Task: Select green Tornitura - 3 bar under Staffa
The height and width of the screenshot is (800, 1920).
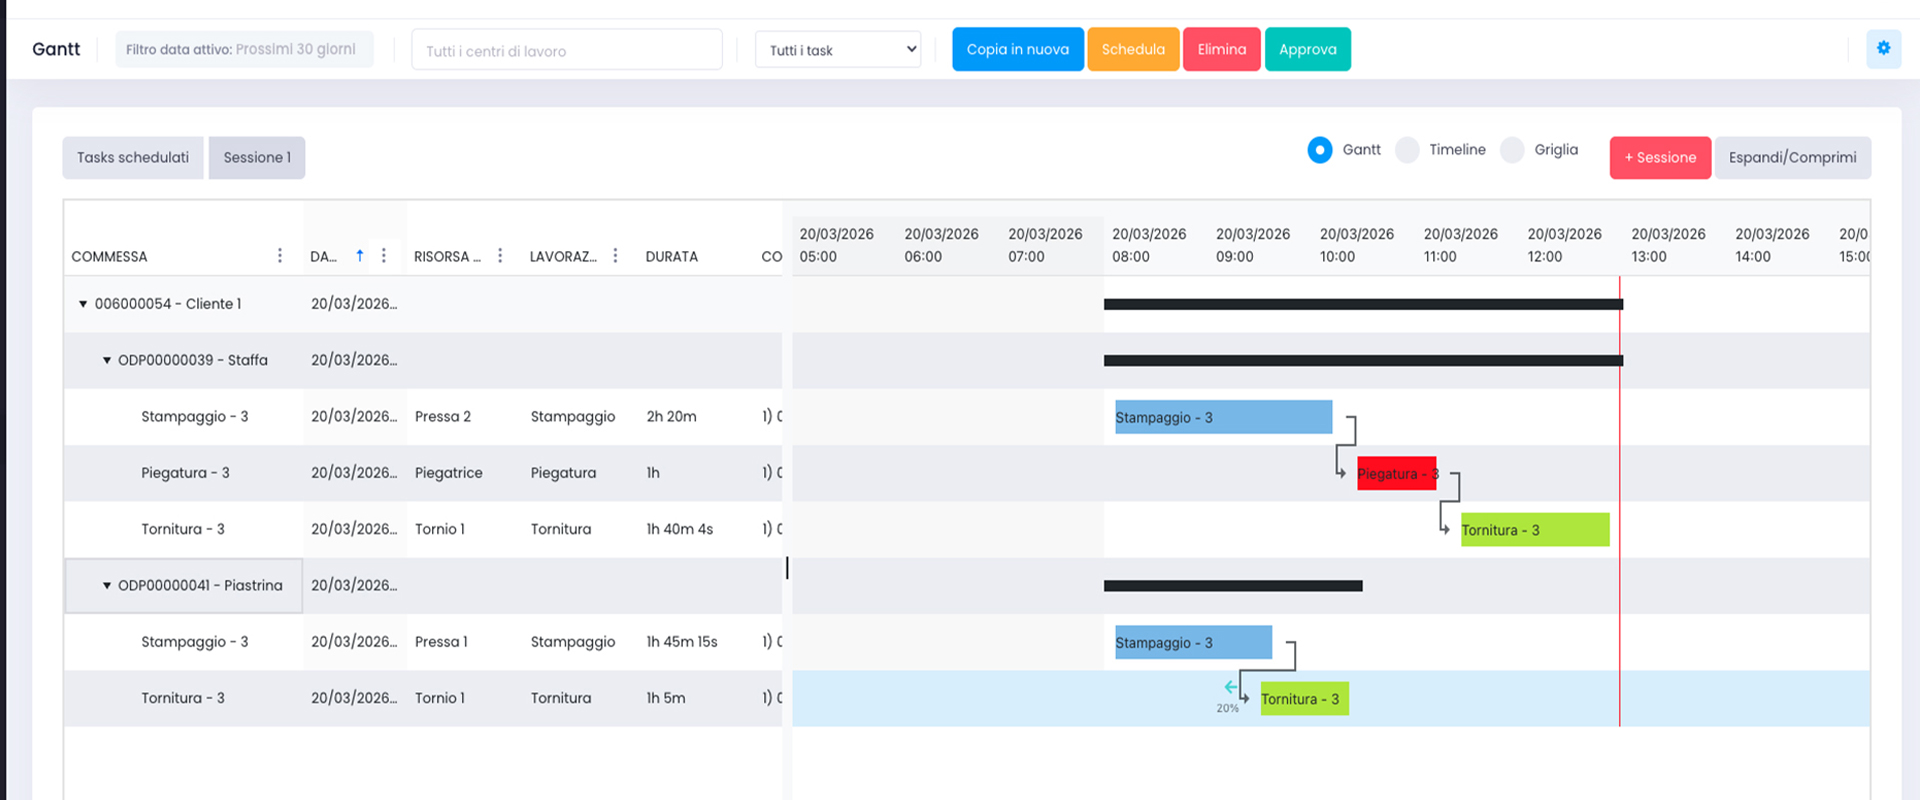Action: pos(1535,529)
